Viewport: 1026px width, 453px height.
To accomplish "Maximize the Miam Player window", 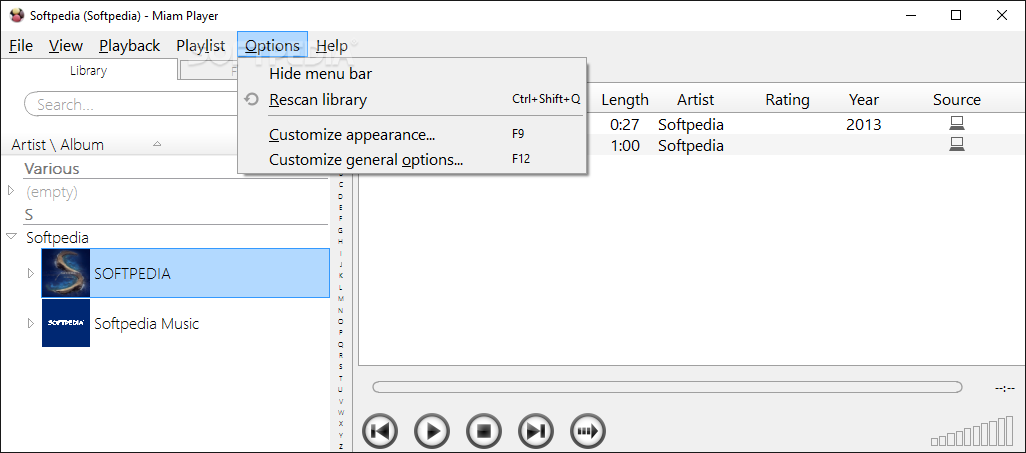I will pyautogui.click(x=956, y=16).
